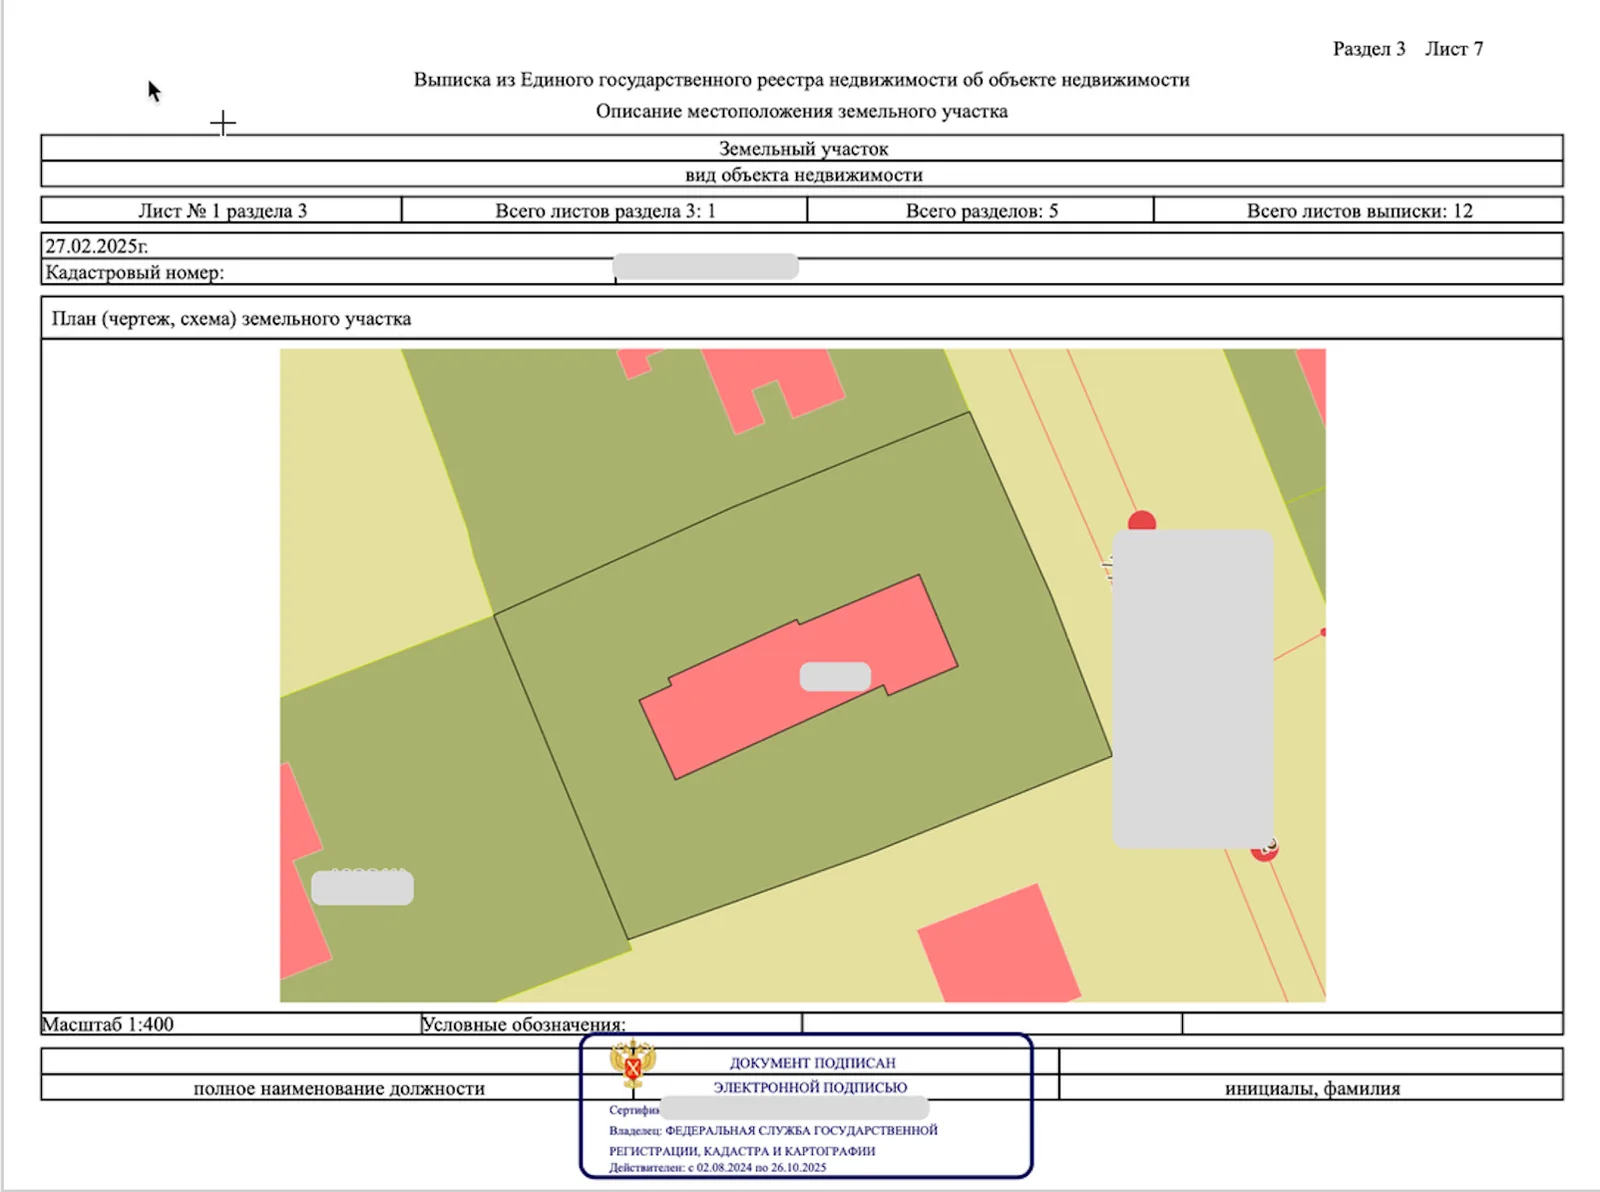Click the "вид объекта недвижимости" row
Screen dimensions: 1600x1192
802,174
